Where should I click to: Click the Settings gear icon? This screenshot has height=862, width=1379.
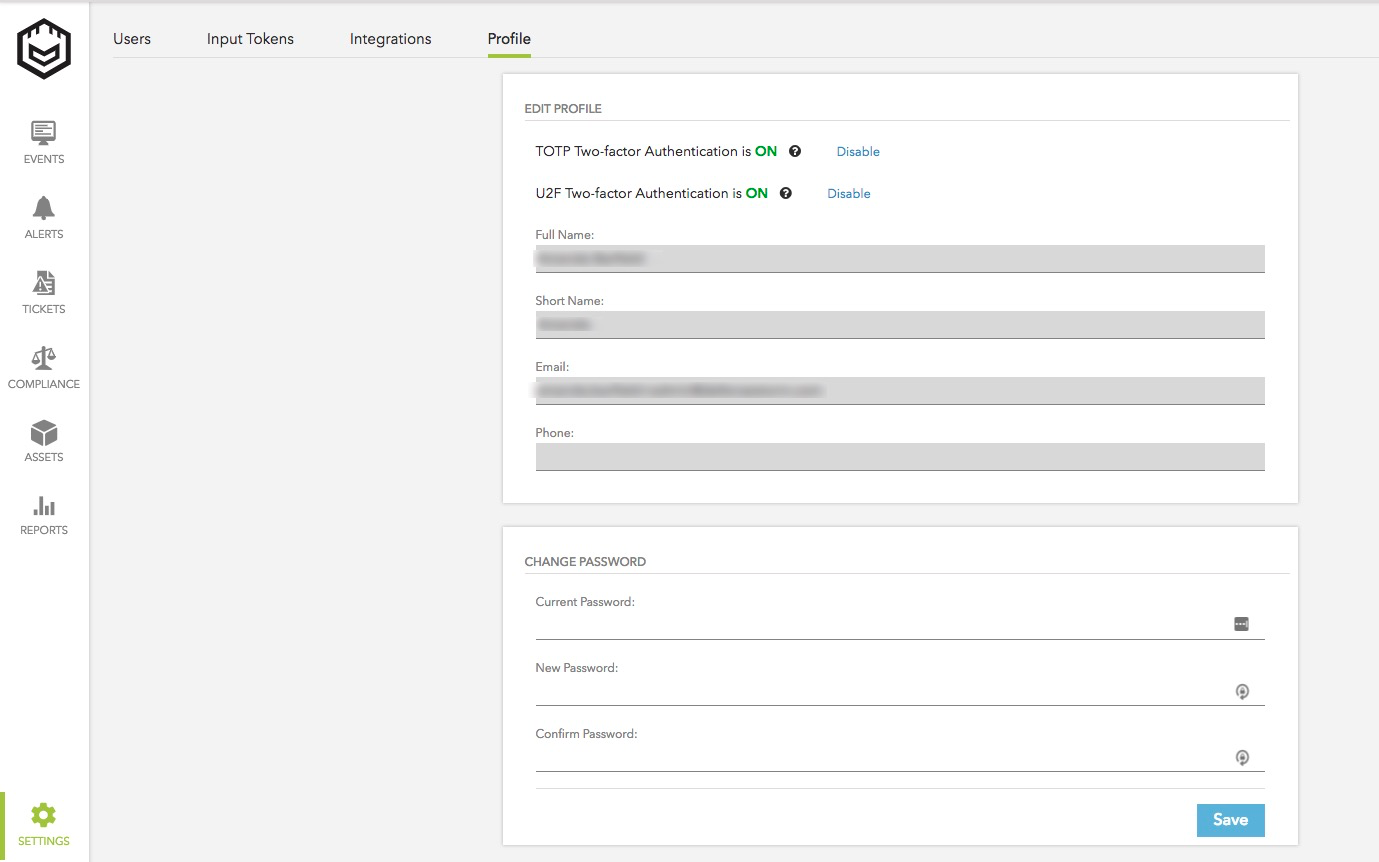point(44,814)
